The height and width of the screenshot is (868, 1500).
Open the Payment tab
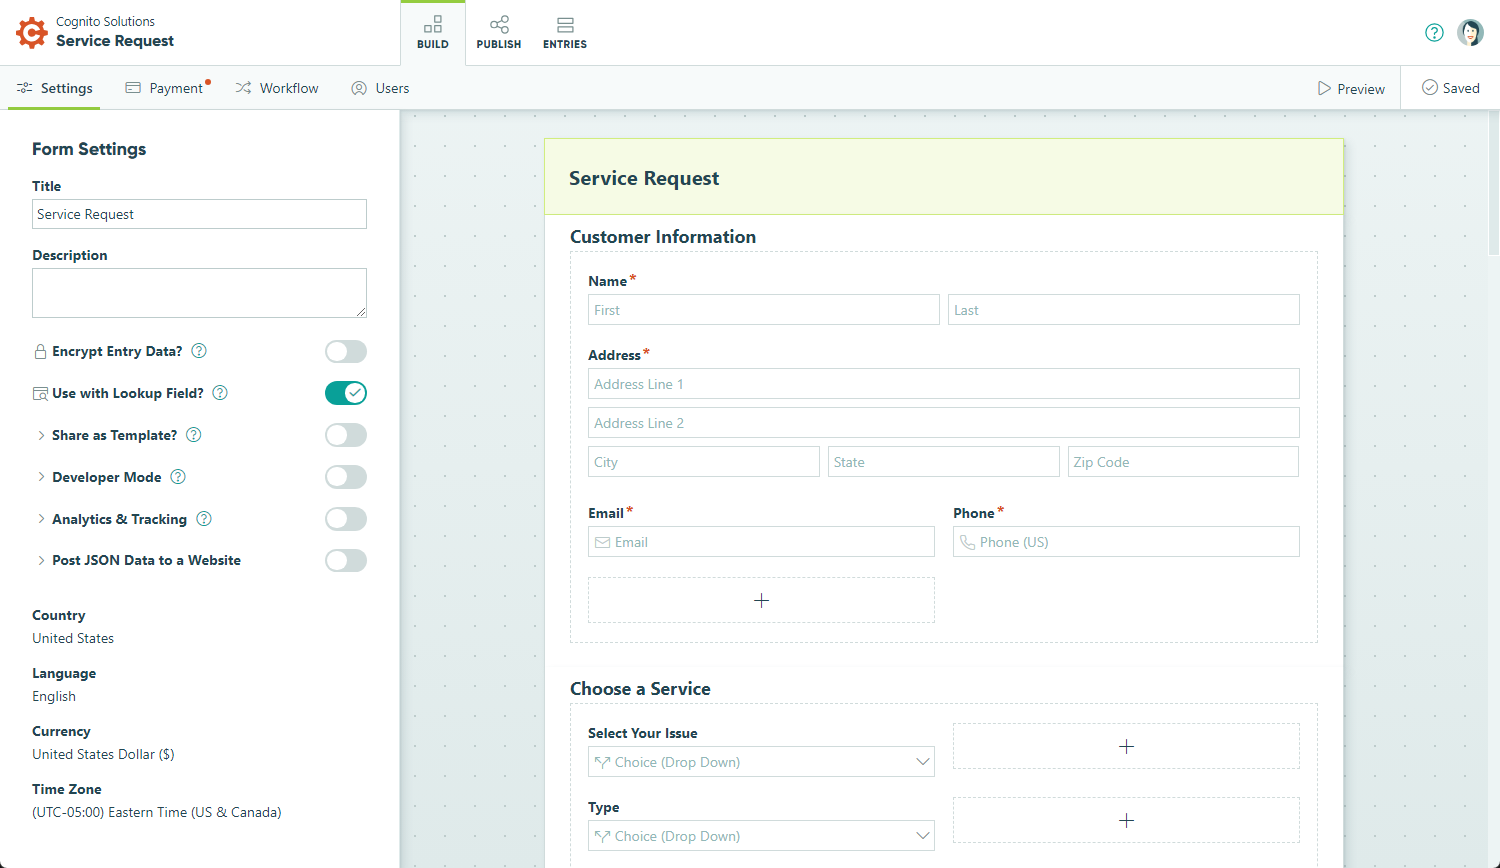[167, 88]
